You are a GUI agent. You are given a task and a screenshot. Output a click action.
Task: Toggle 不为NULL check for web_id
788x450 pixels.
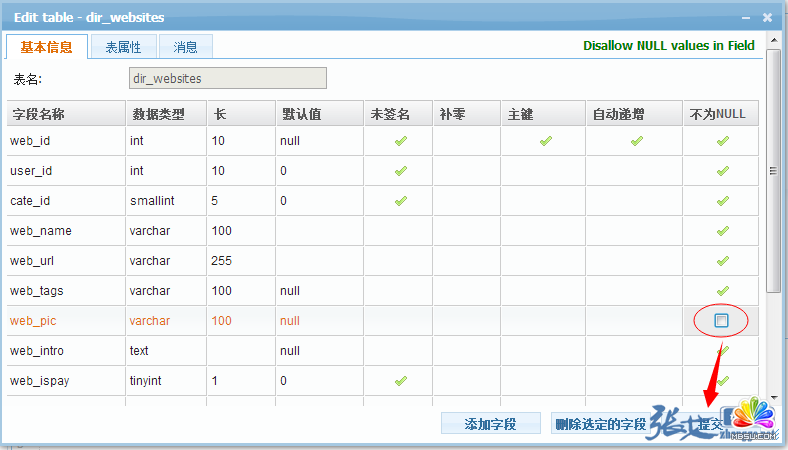(723, 141)
